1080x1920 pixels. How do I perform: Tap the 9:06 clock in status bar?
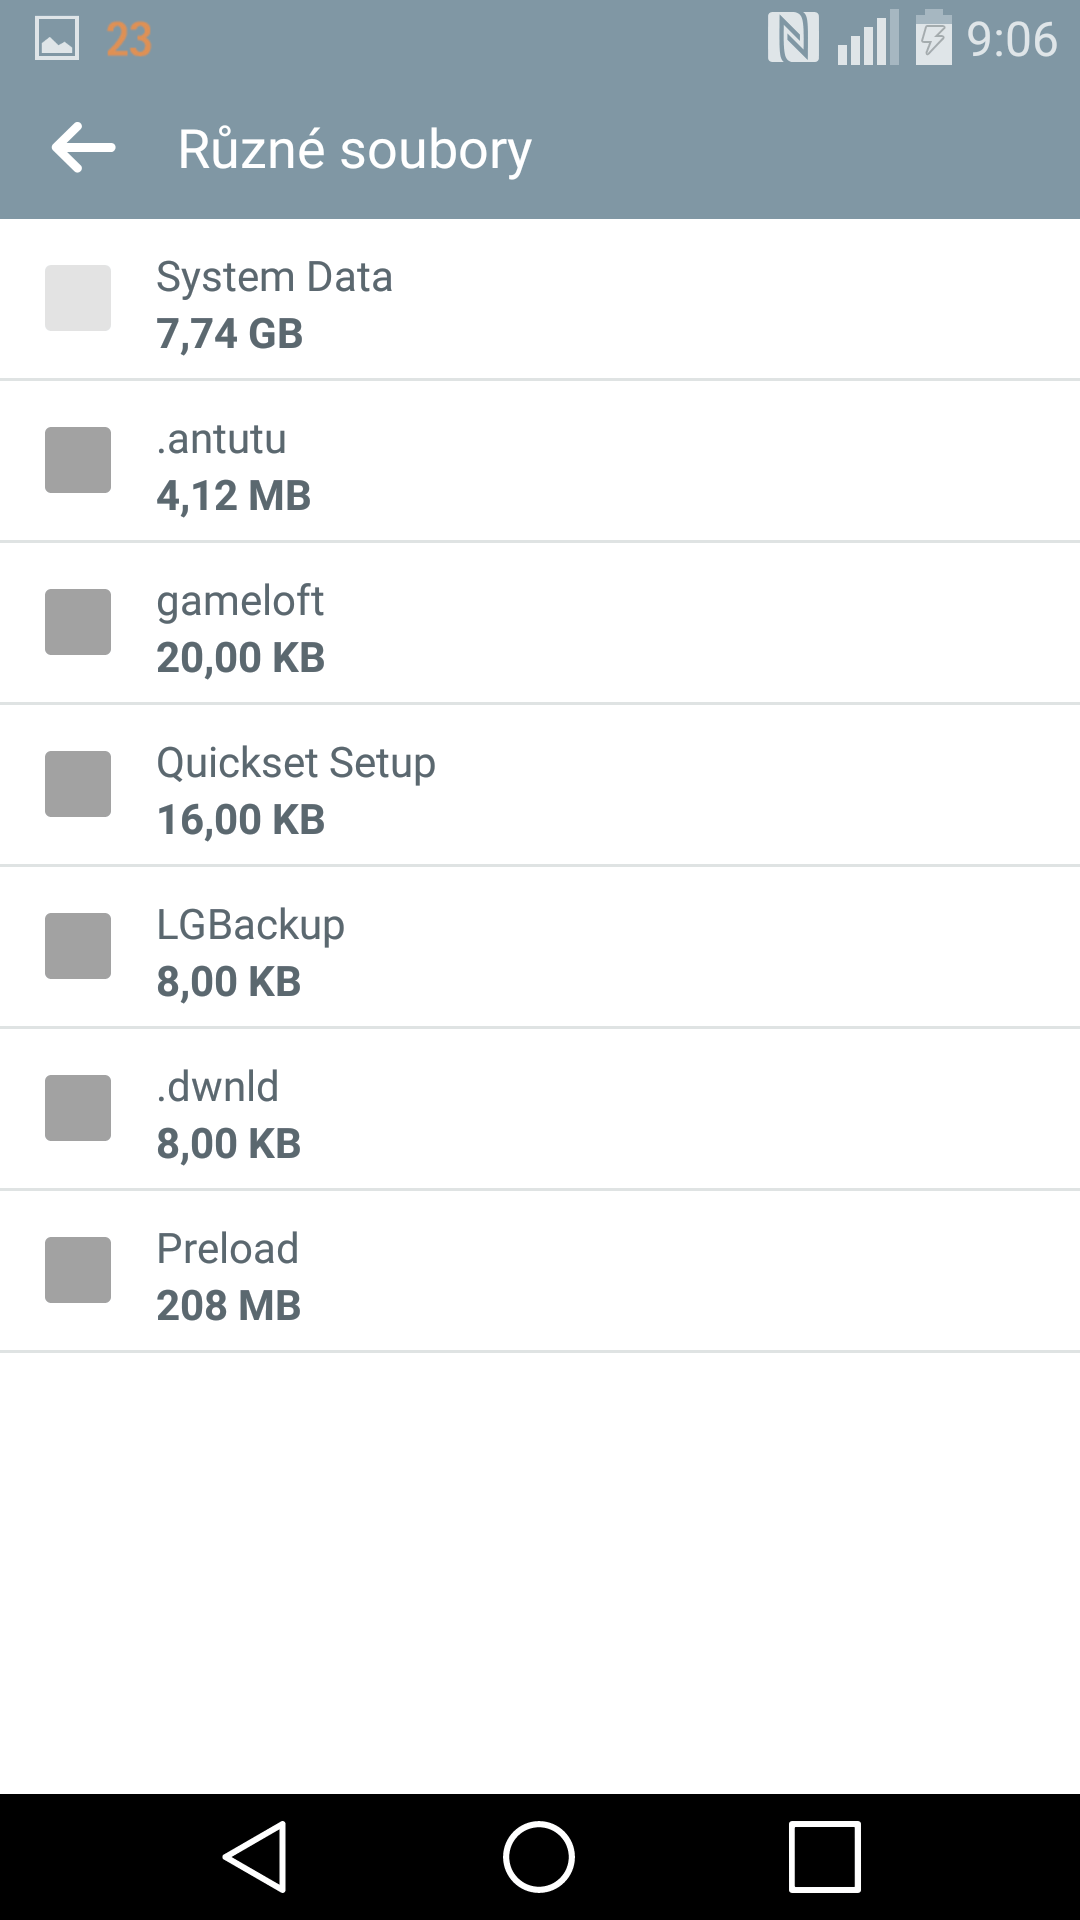1012,40
